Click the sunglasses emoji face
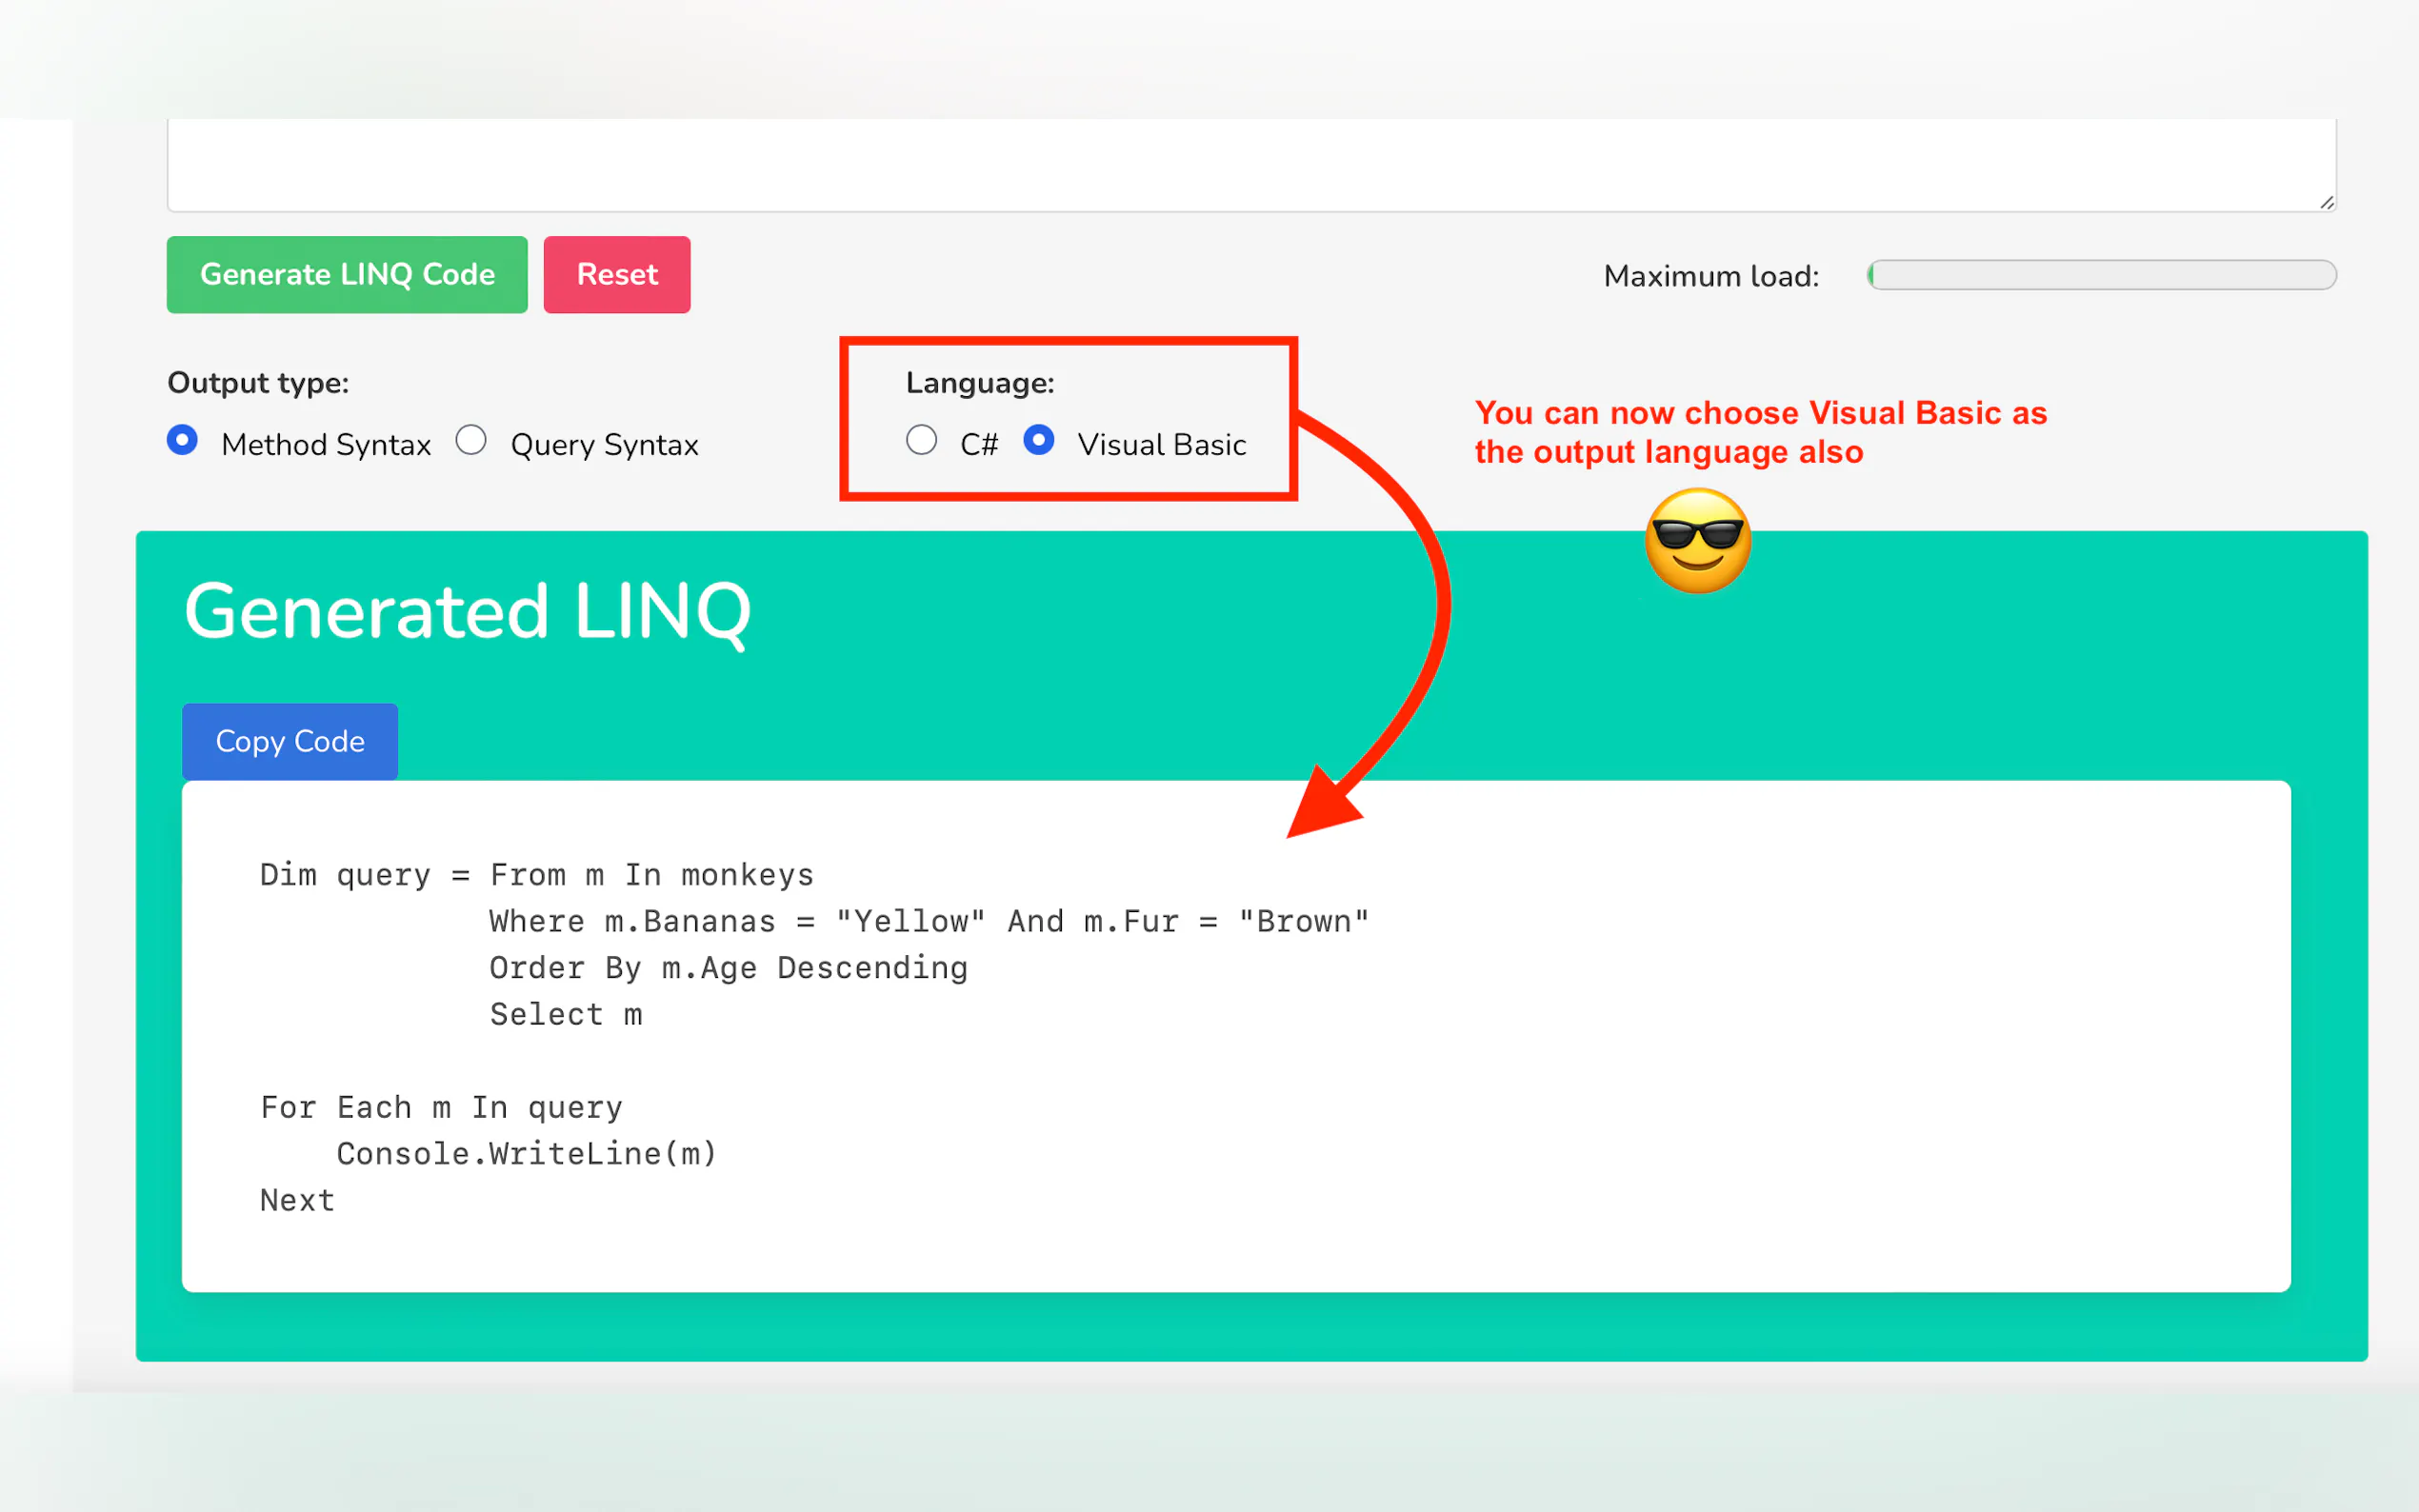This screenshot has width=2419, height=1512. point(1697,541)
